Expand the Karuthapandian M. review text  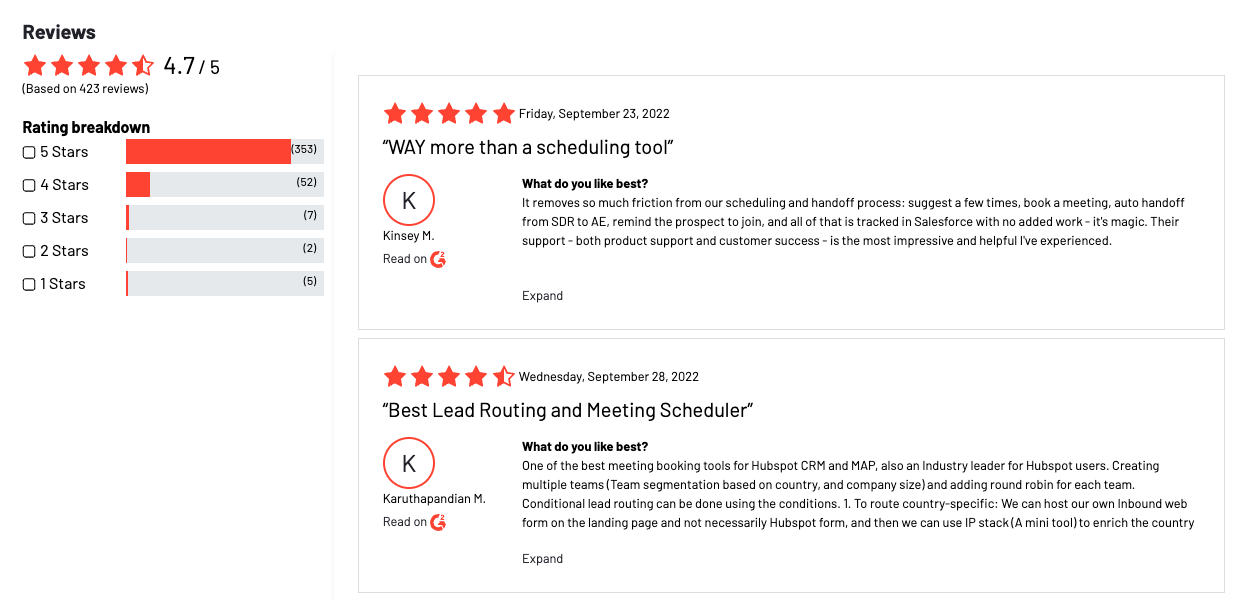click(542, 559)
